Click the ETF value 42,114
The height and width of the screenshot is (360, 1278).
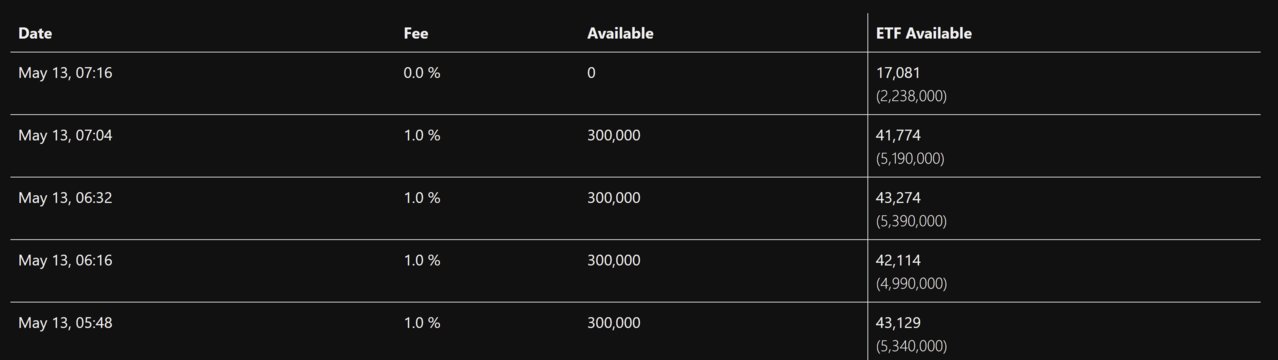click(898, 260)
